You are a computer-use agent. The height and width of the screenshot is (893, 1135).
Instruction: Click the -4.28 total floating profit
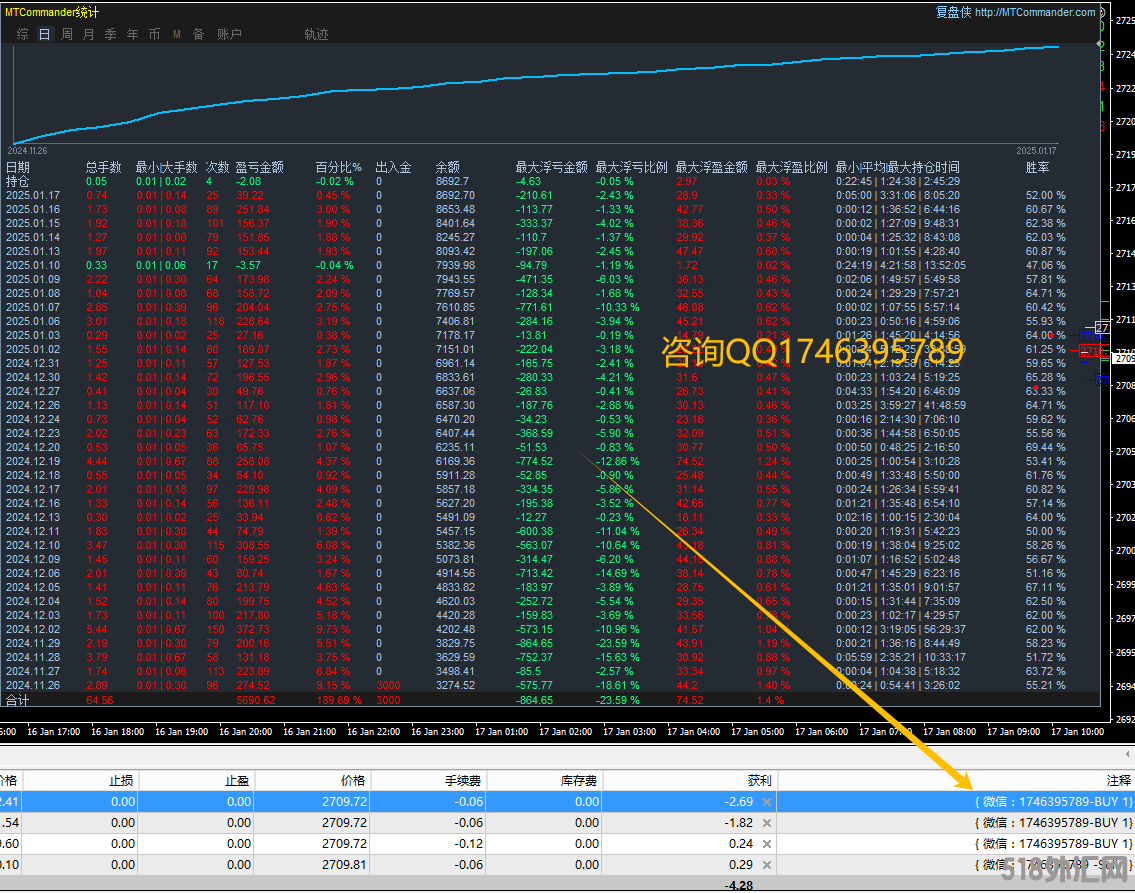[738, 885]
